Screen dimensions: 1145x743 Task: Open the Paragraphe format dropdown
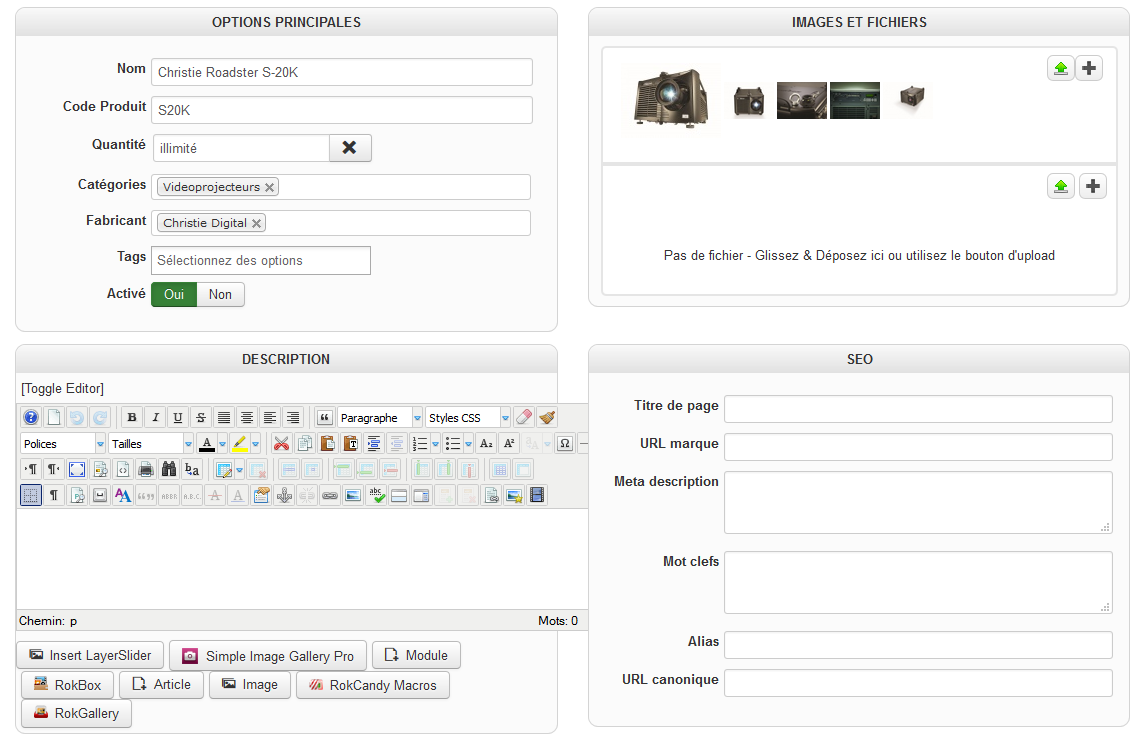tap(380, 418)
